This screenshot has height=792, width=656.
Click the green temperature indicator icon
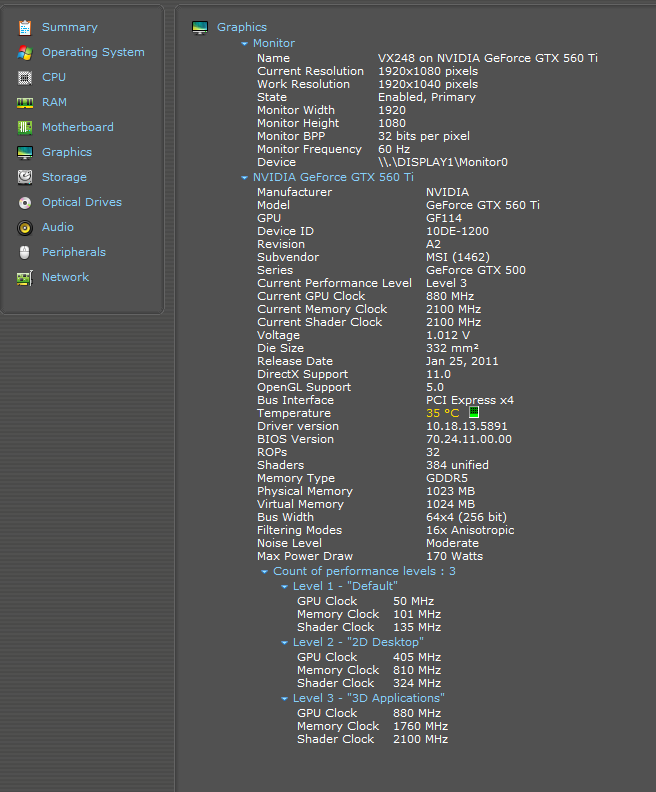(x=474, y=413)
